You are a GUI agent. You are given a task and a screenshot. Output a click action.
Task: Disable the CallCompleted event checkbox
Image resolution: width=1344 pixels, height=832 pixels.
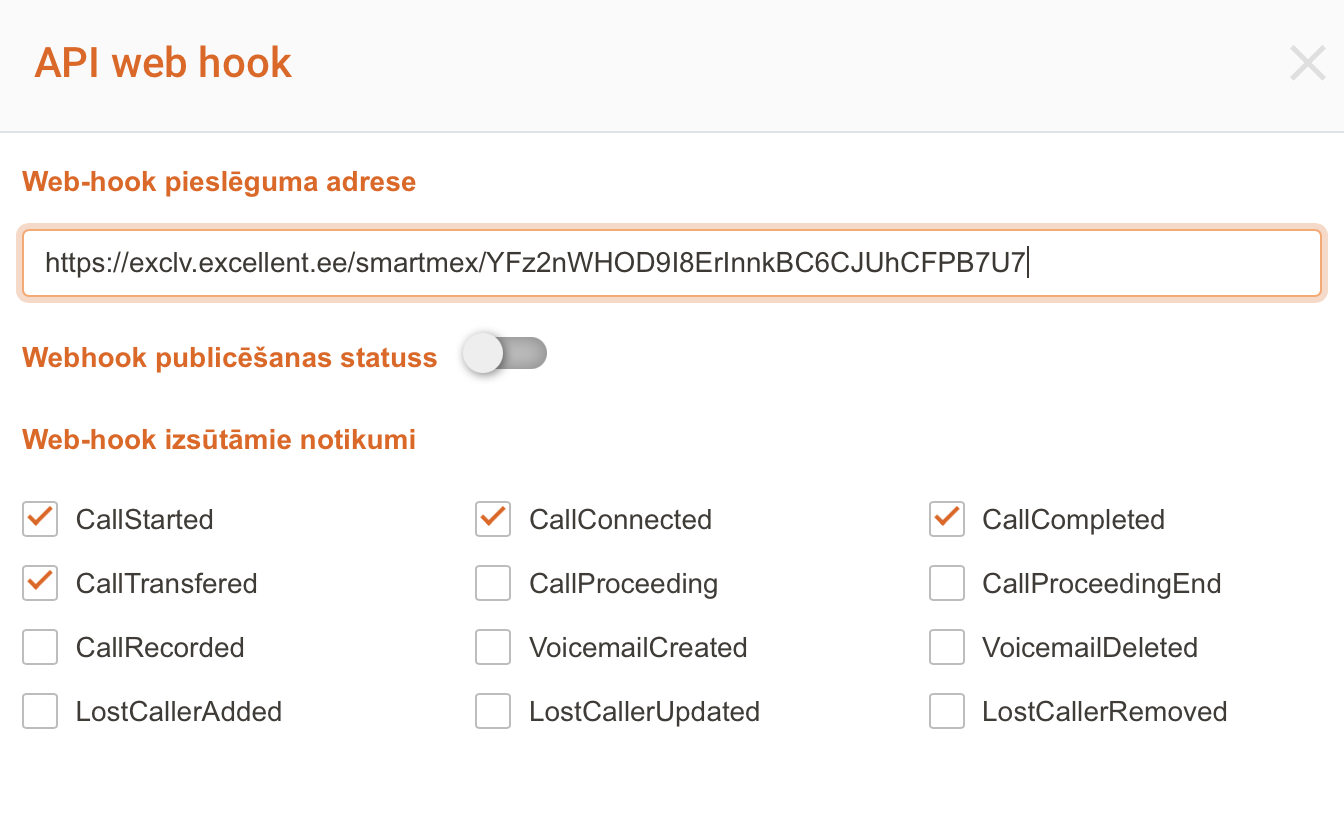[x=946, y=520]
